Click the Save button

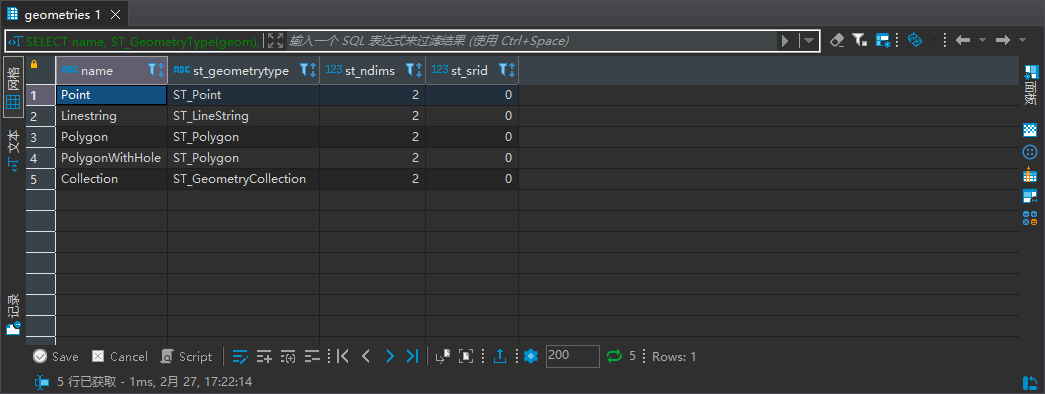pyautogui.click(x=56, y=357)
